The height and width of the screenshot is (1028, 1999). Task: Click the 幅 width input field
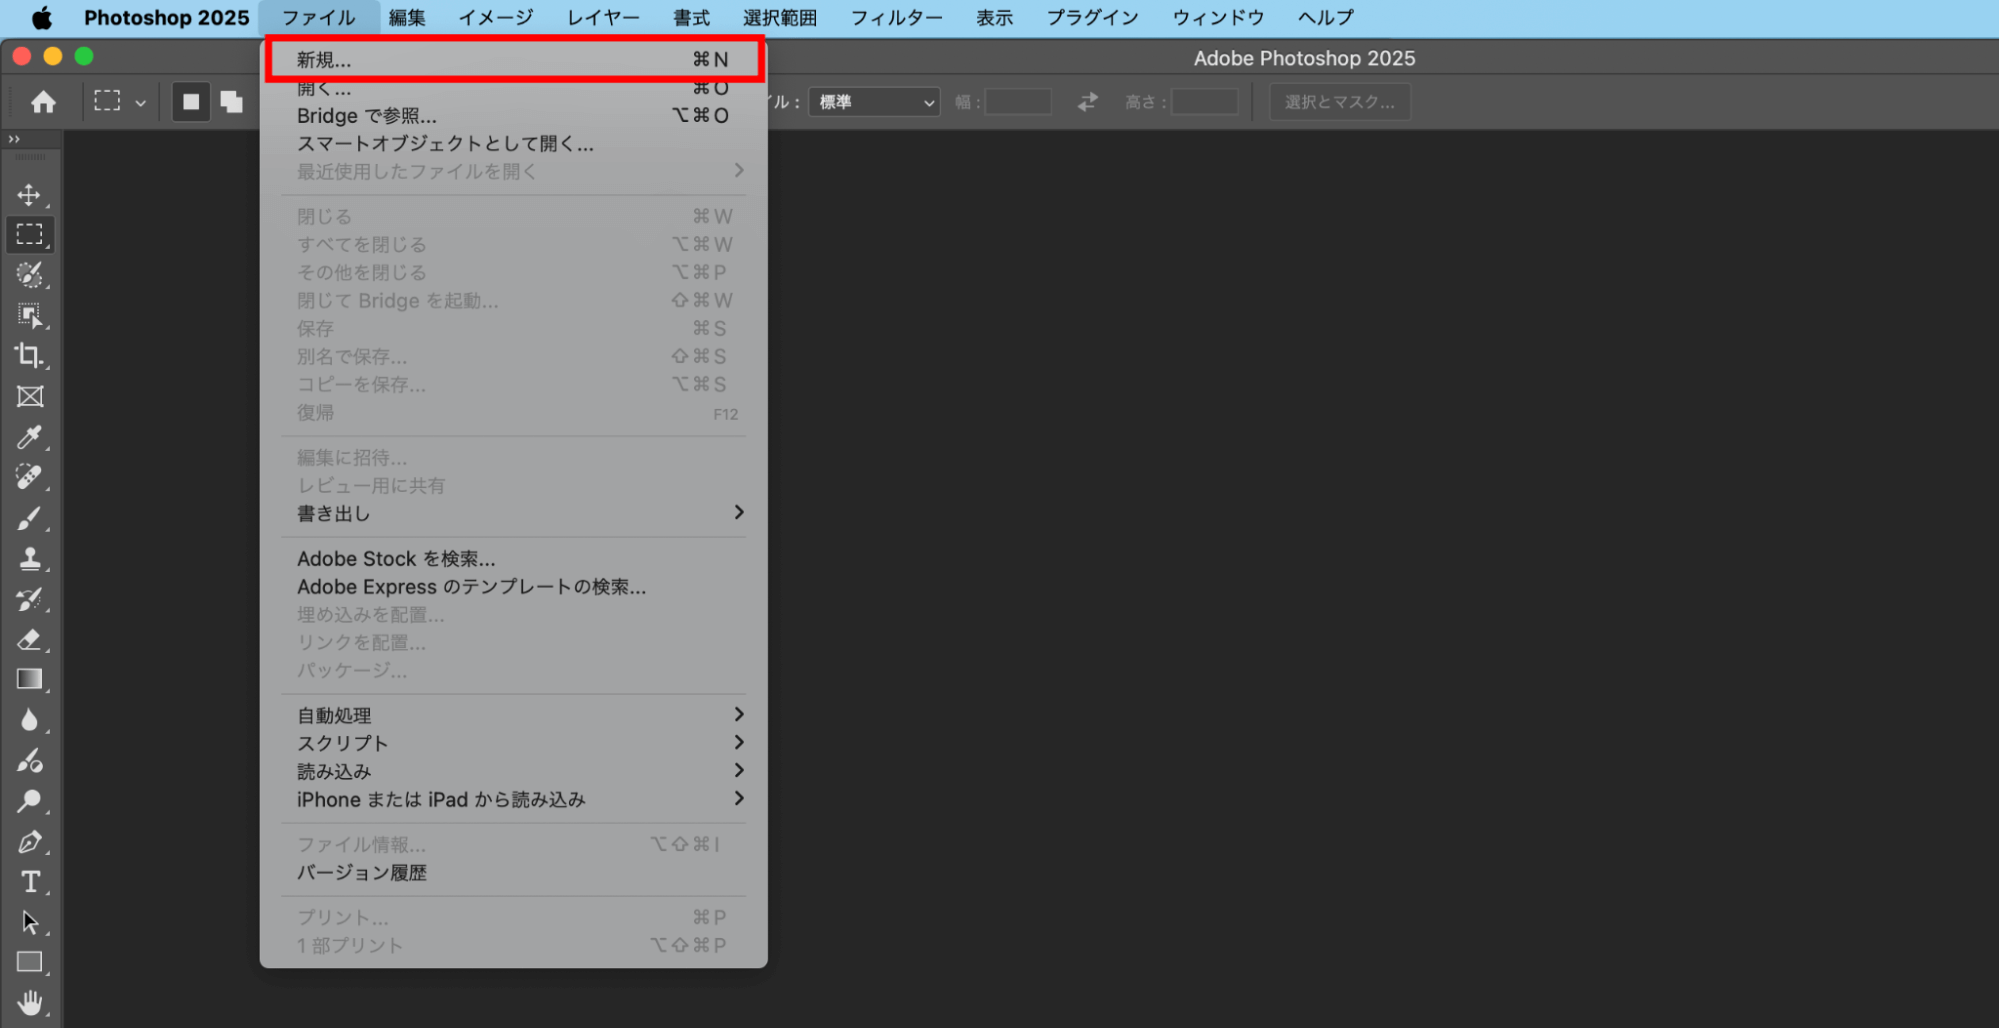(x=1018, y=102)
